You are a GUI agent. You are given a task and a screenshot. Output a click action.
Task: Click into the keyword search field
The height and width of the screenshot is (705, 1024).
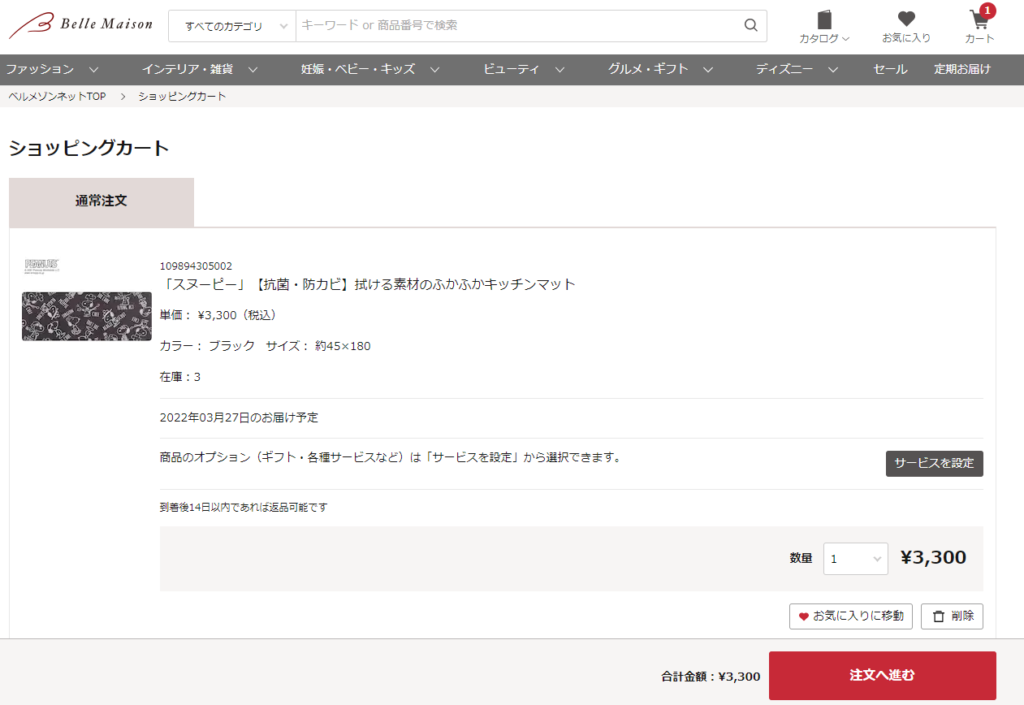point(519,26)
